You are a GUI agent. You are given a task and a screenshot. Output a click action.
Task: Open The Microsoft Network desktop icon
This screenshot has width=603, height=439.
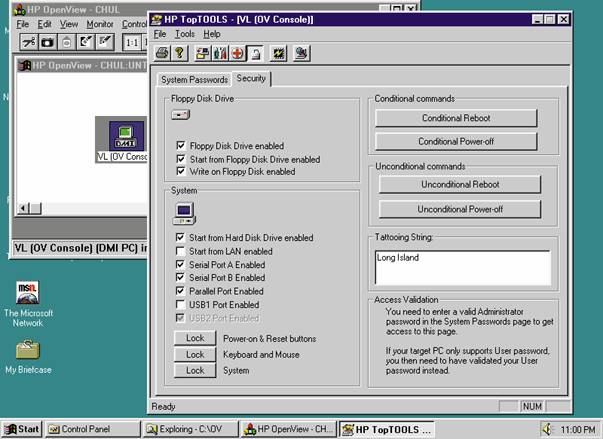coord(28,294)
